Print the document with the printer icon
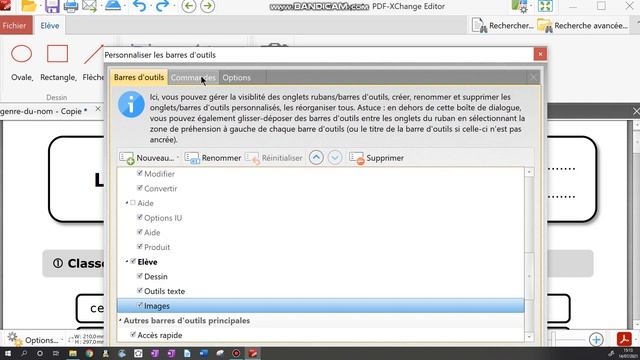 (71, 6)
